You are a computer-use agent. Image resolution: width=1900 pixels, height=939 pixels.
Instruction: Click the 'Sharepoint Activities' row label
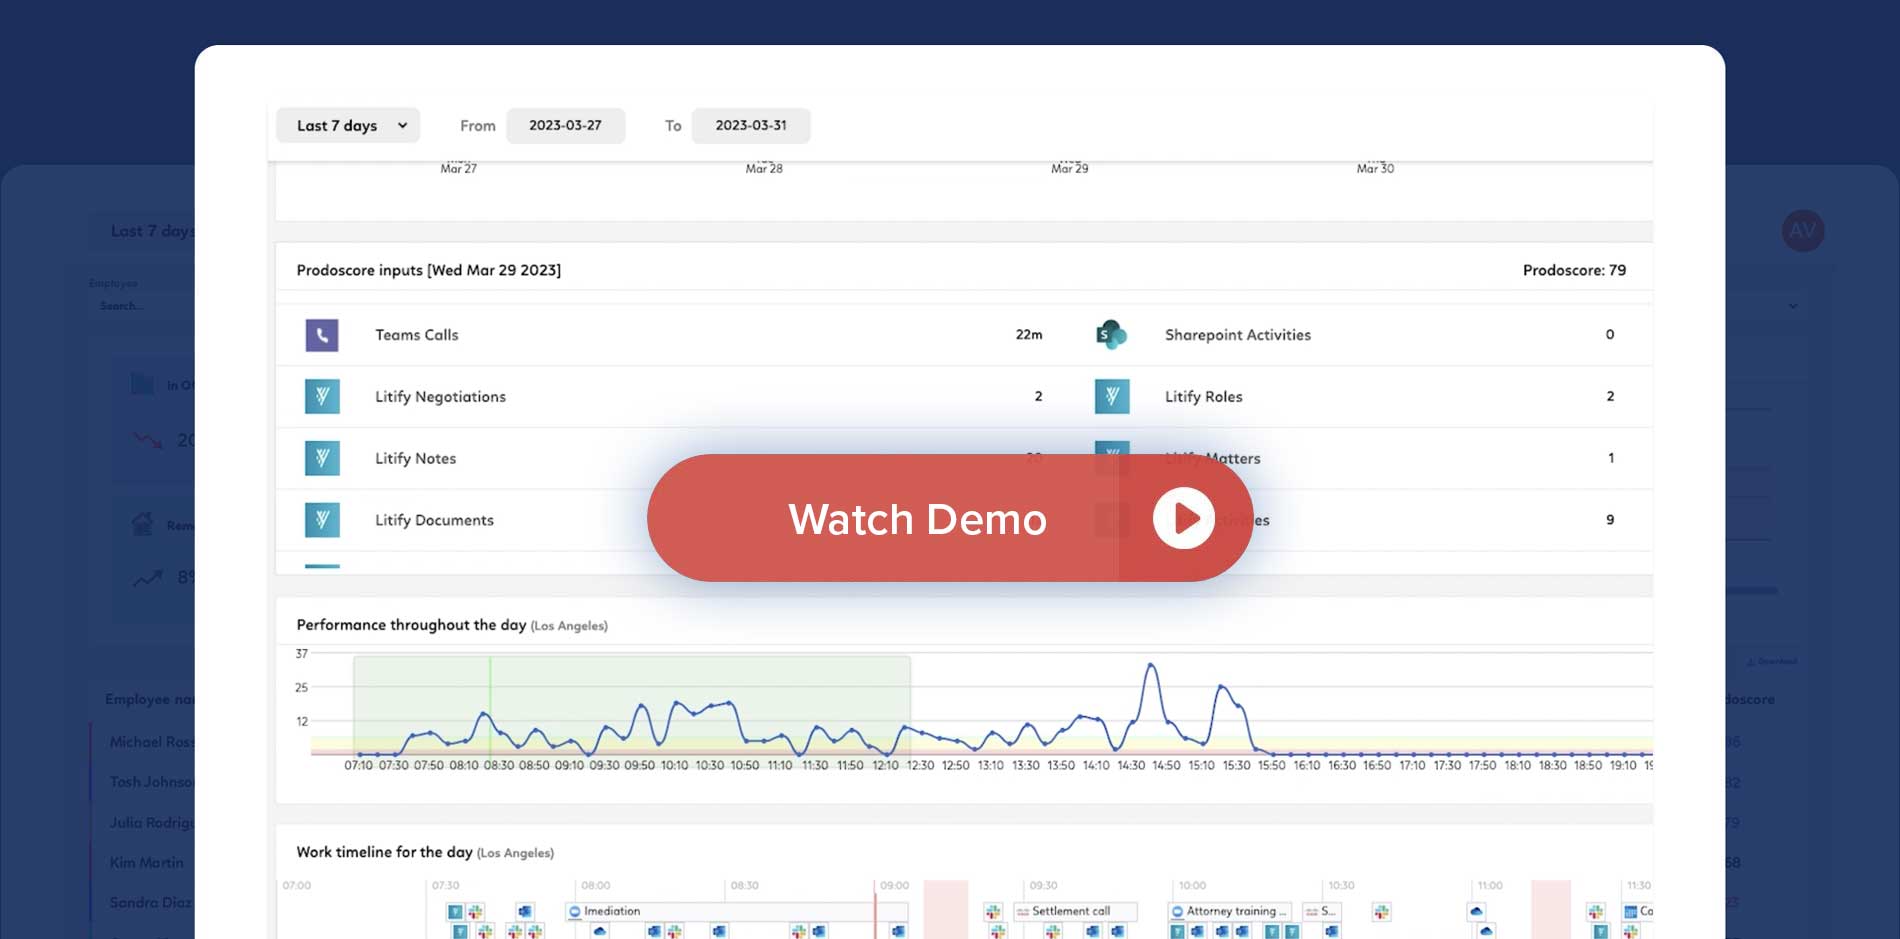pyautogui.click(x=1238, y=335)
